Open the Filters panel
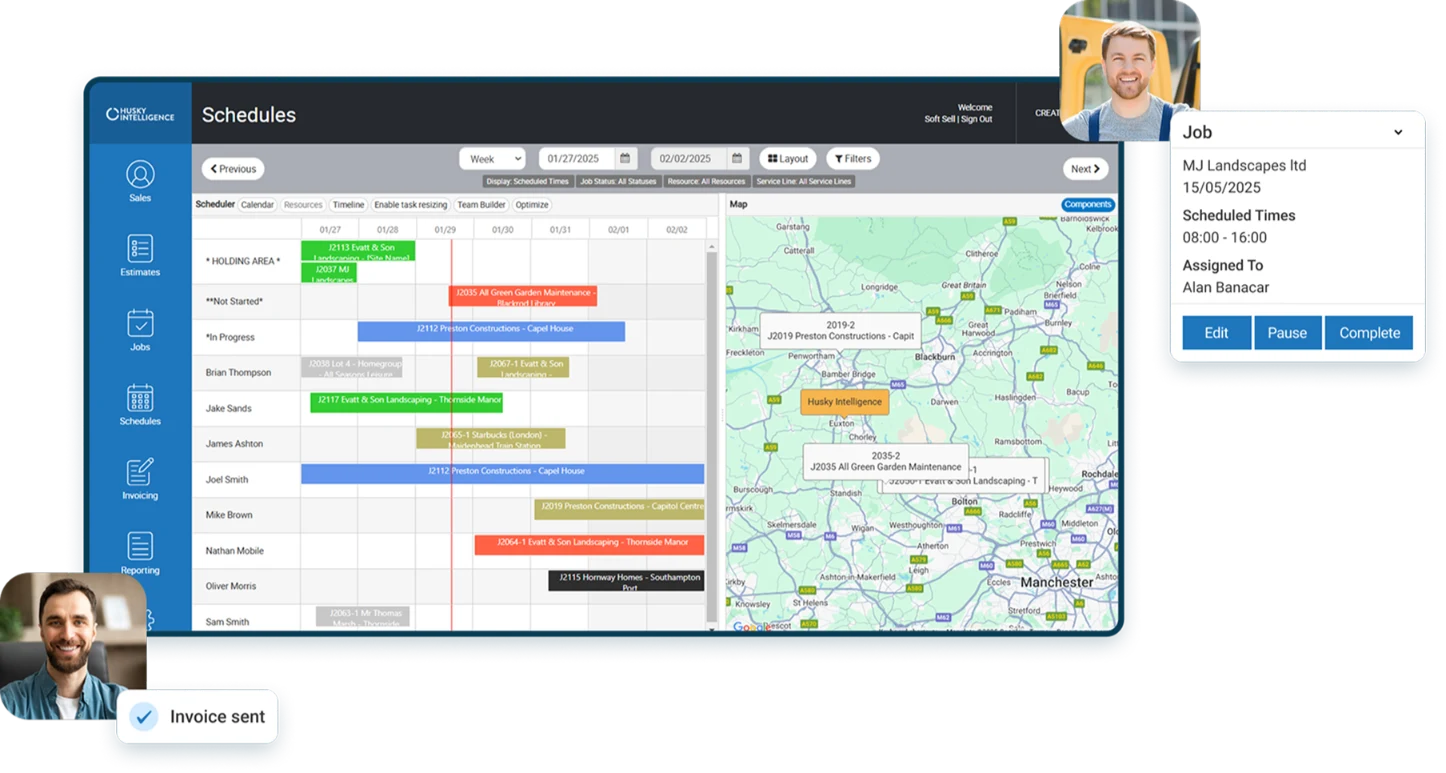 [x=852, y=158]
